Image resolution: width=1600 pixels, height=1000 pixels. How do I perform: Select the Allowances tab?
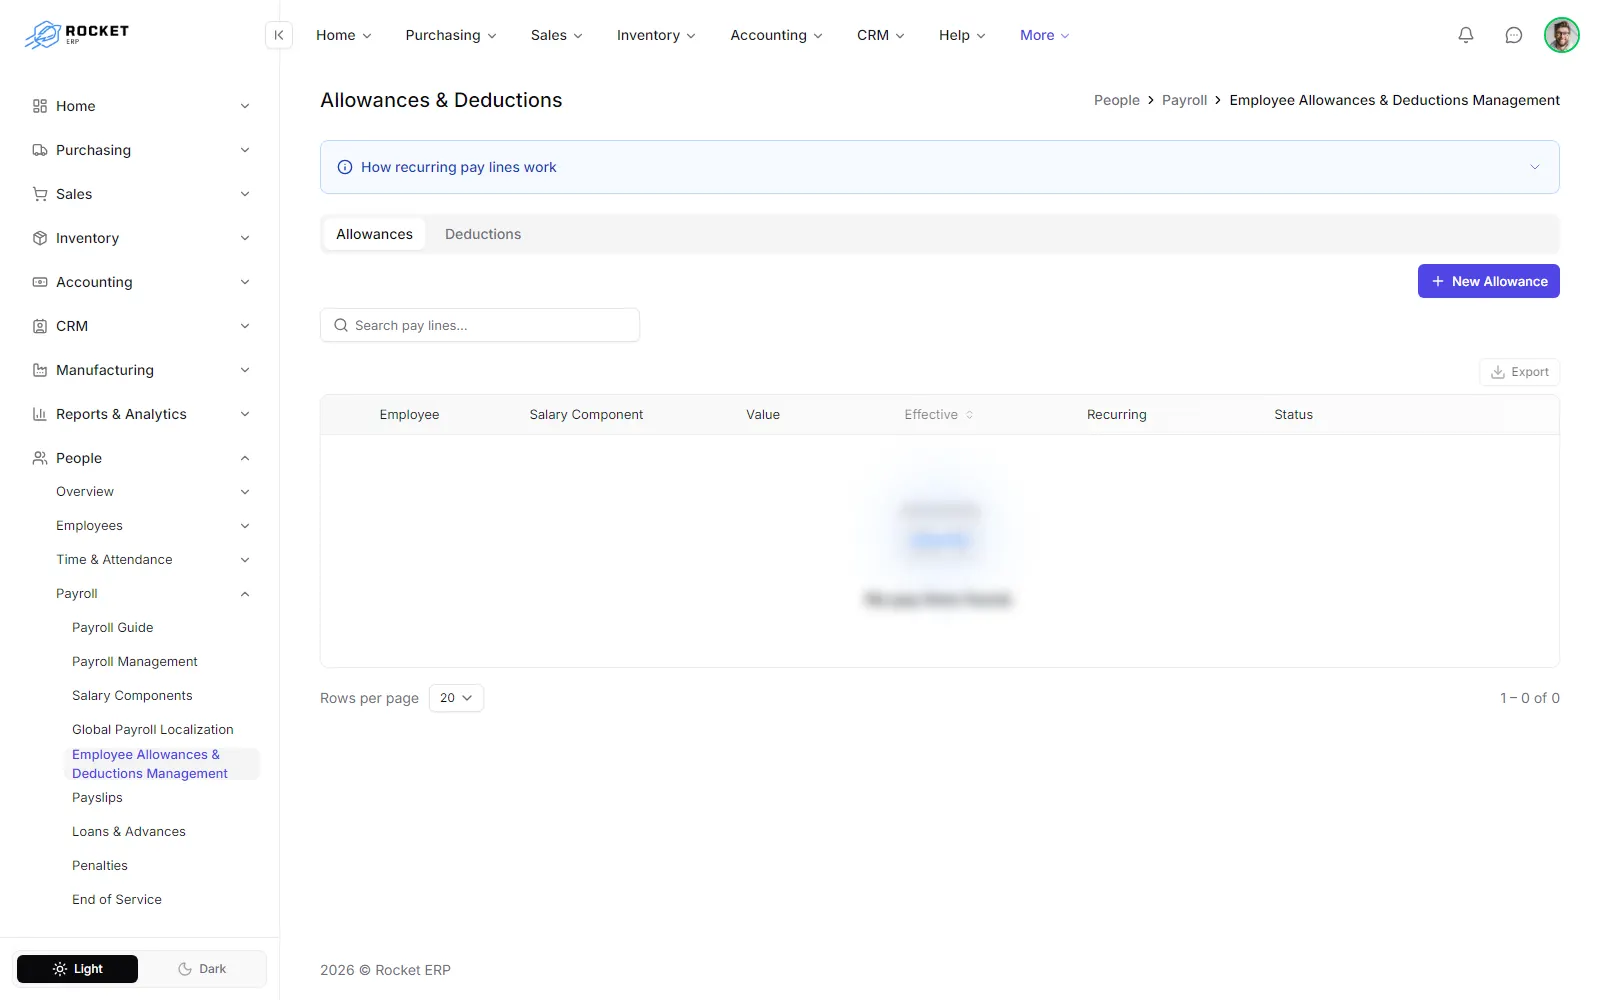(374, 234)
